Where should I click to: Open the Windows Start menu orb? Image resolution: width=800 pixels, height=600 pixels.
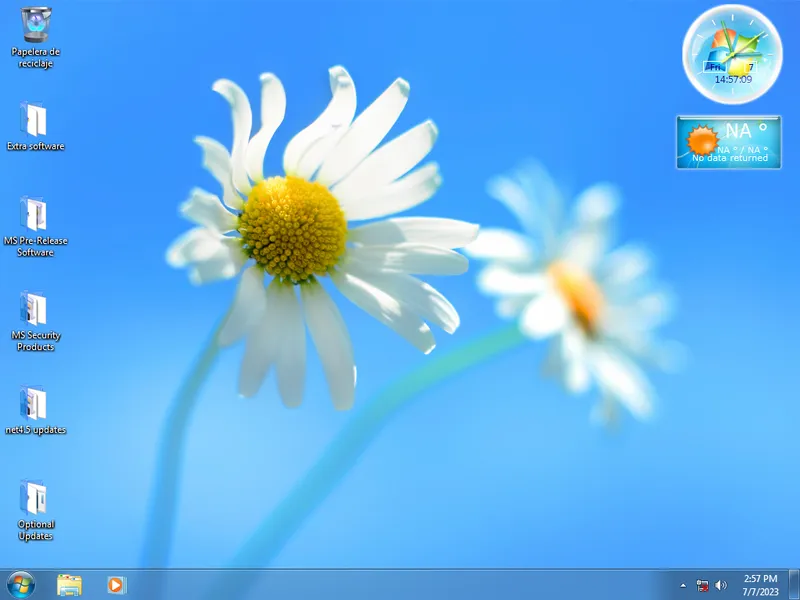(21, 585)
